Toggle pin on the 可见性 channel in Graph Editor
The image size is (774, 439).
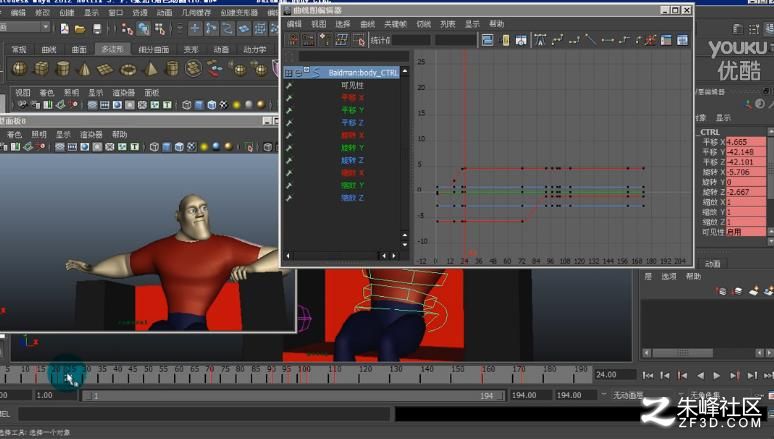[289, 85]
